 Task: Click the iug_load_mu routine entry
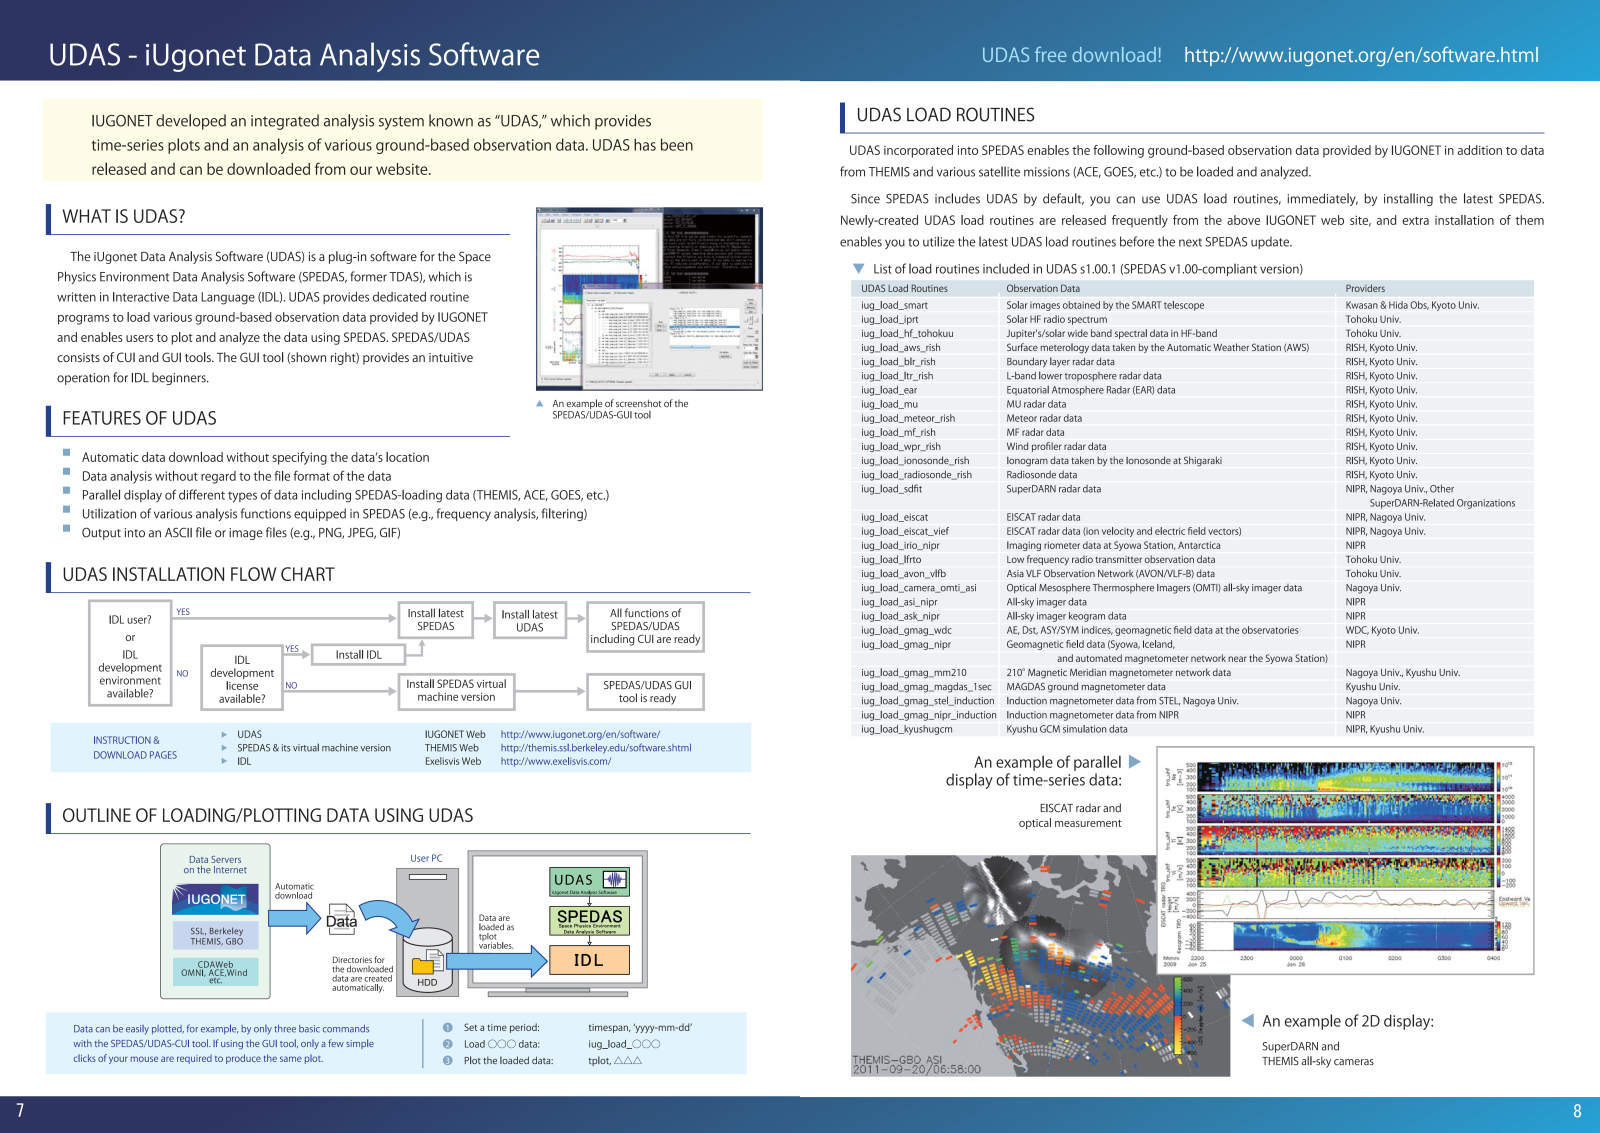tap(889, 405)
